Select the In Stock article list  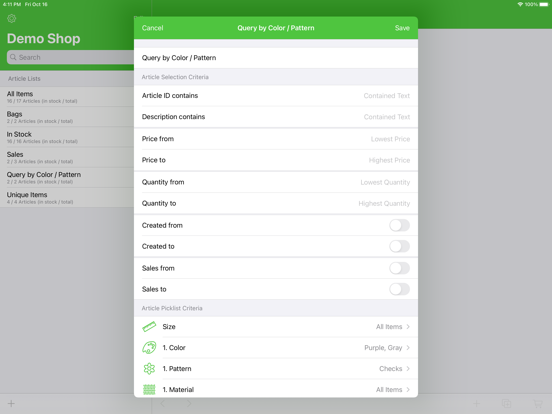[x=67, y=137]
